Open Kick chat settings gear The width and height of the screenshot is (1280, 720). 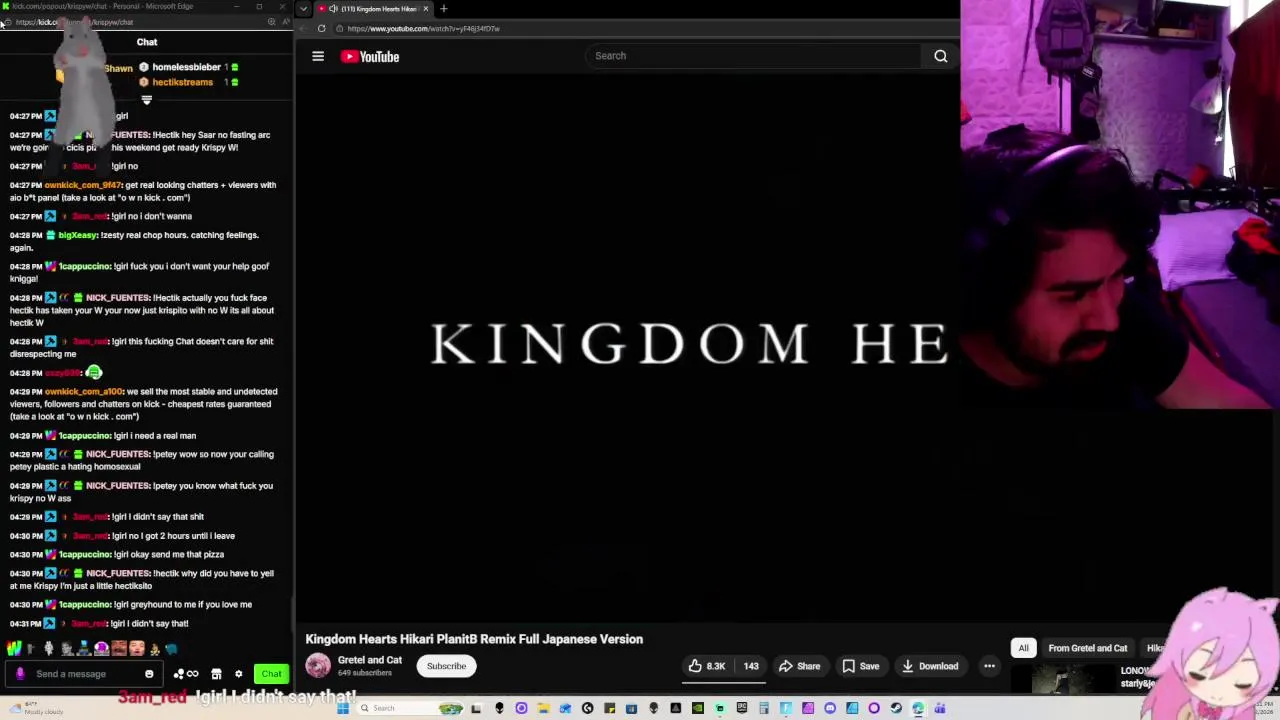pos(238,674)
